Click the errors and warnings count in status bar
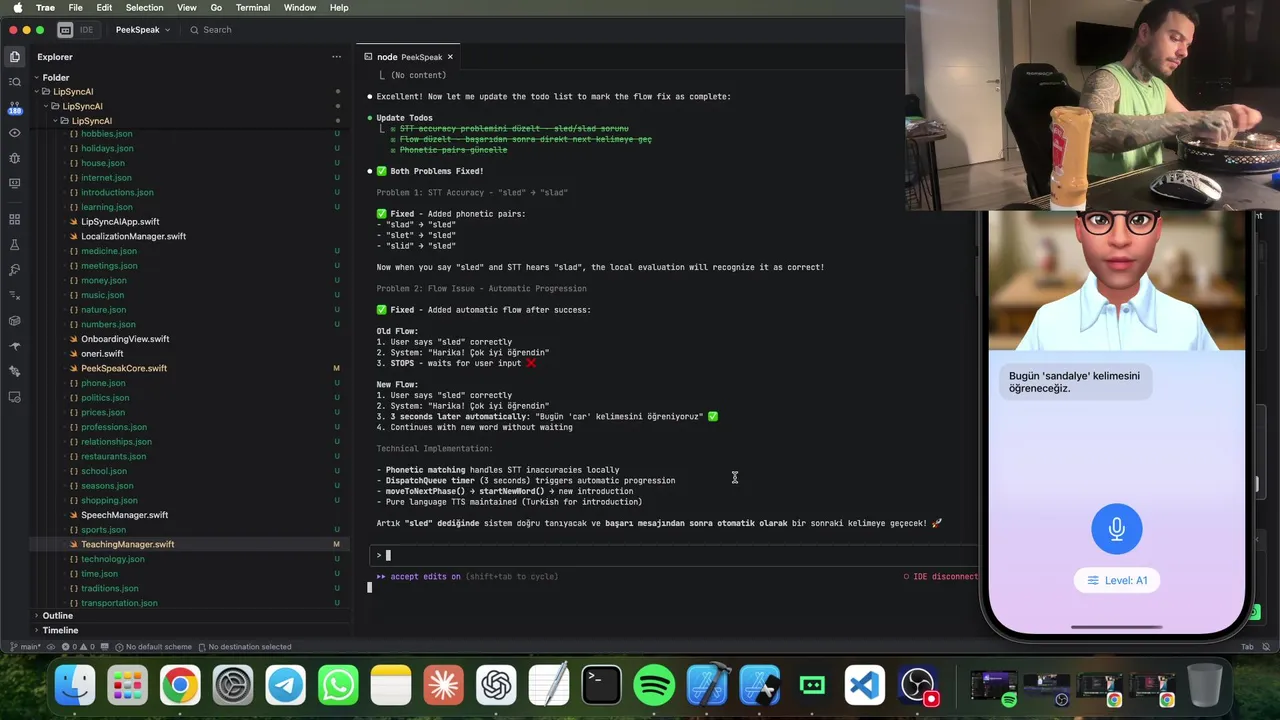The image size is (1280, 720). [79, 647]
